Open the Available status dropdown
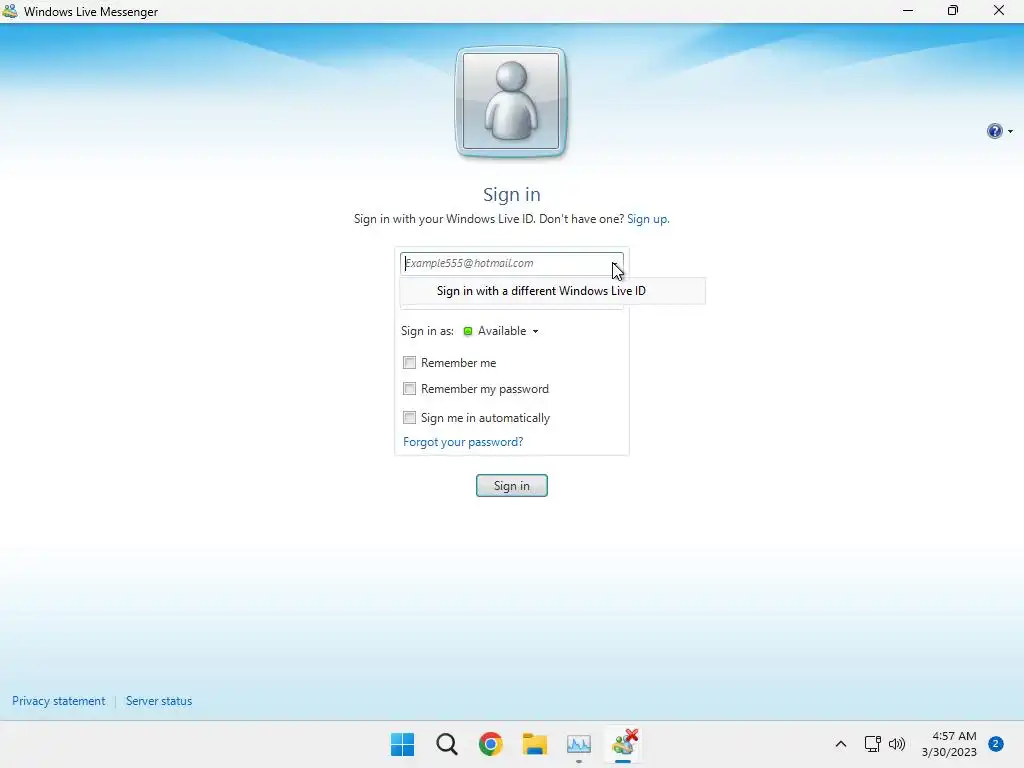This screenshot has width=1024, height=768. (502, 331)
